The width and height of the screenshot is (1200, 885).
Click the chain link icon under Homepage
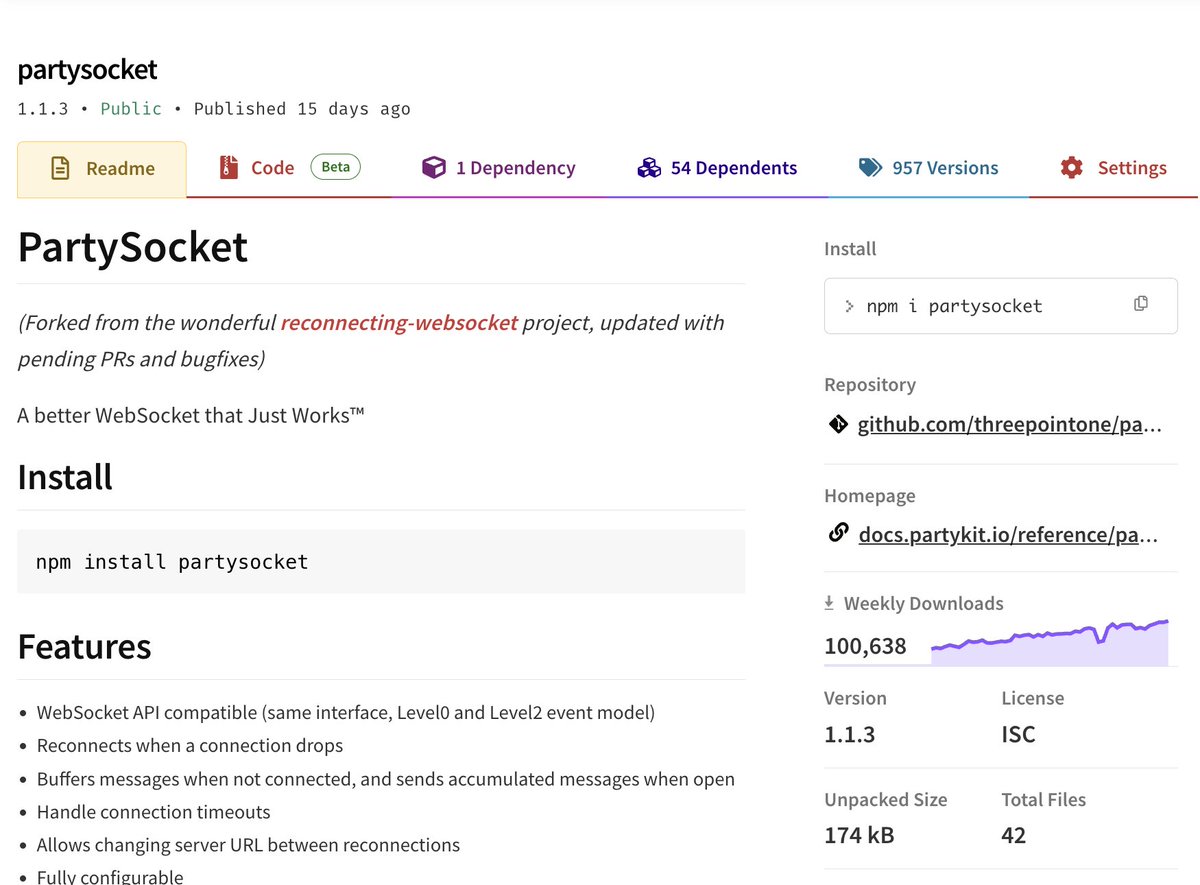click(838, 534)
